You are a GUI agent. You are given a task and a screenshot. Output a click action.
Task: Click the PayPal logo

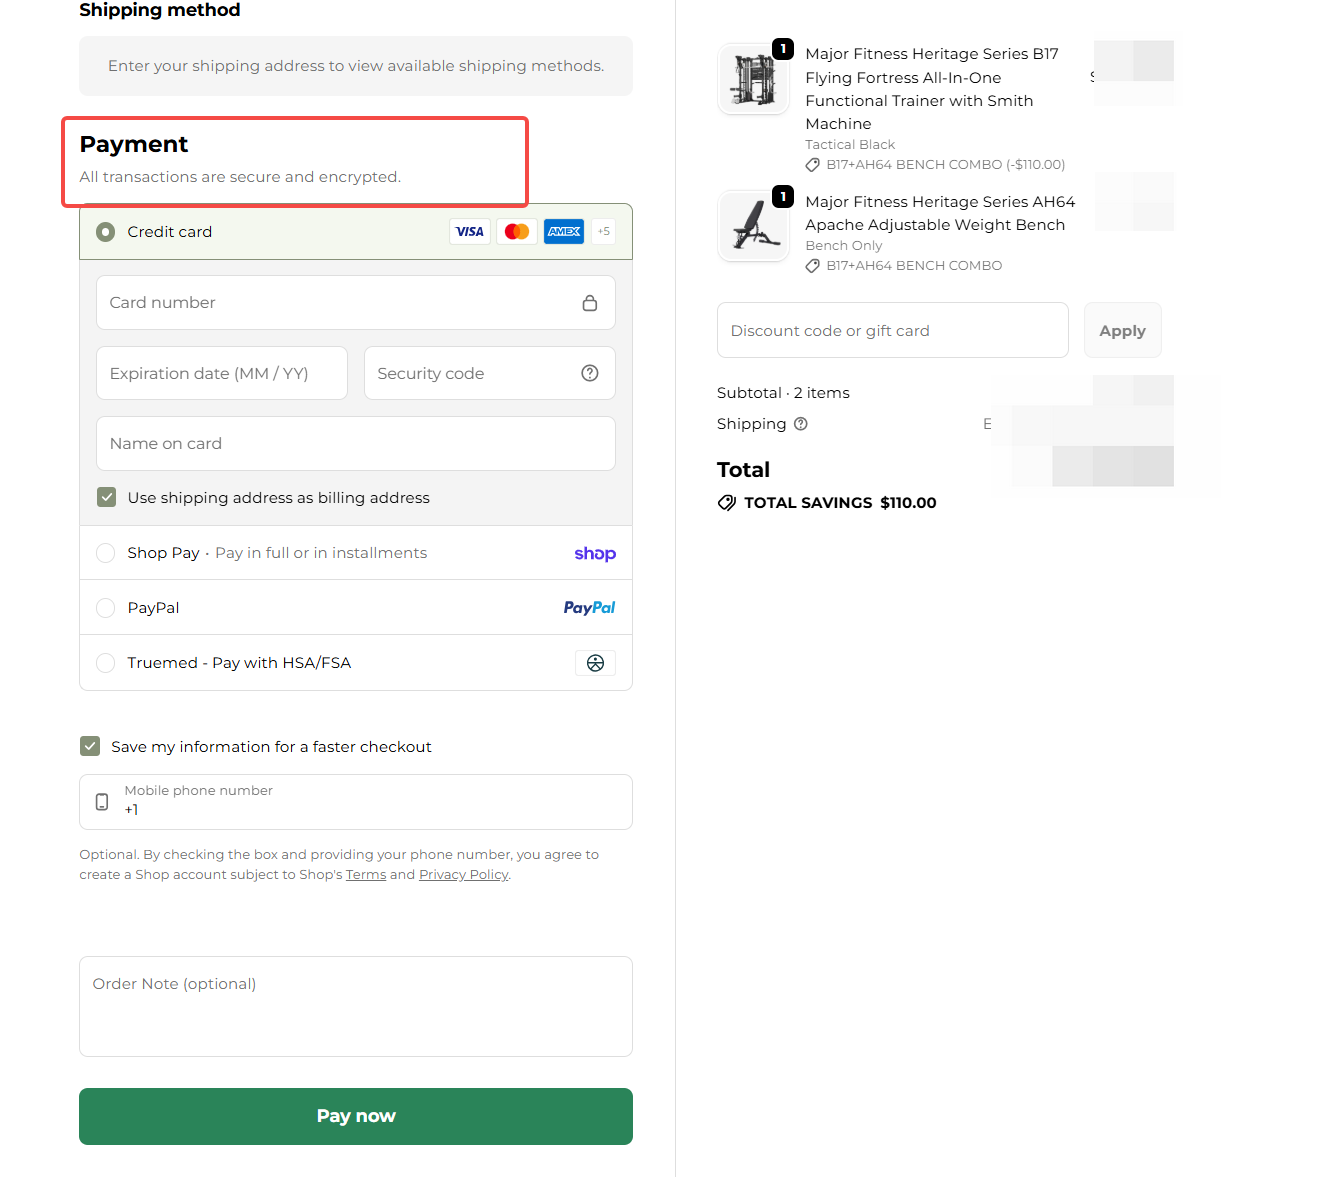589,608
